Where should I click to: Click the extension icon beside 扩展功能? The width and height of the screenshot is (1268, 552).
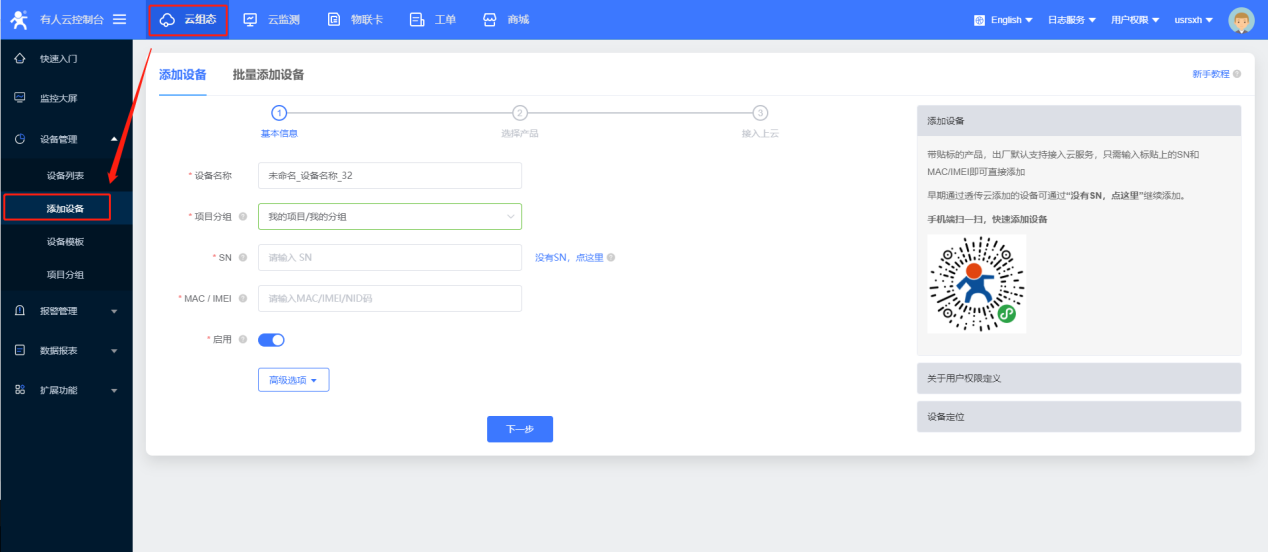pyautogui.click(x=20, y=390)
